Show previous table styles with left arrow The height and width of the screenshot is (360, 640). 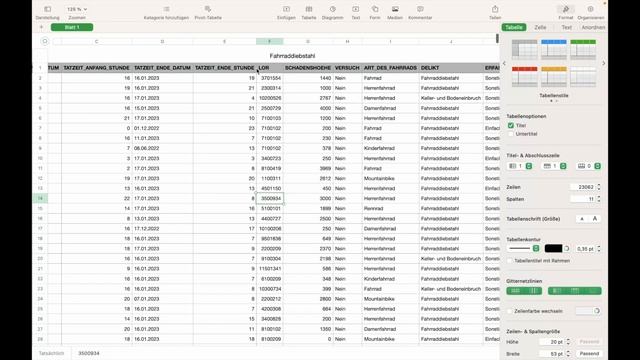point(504,63)
